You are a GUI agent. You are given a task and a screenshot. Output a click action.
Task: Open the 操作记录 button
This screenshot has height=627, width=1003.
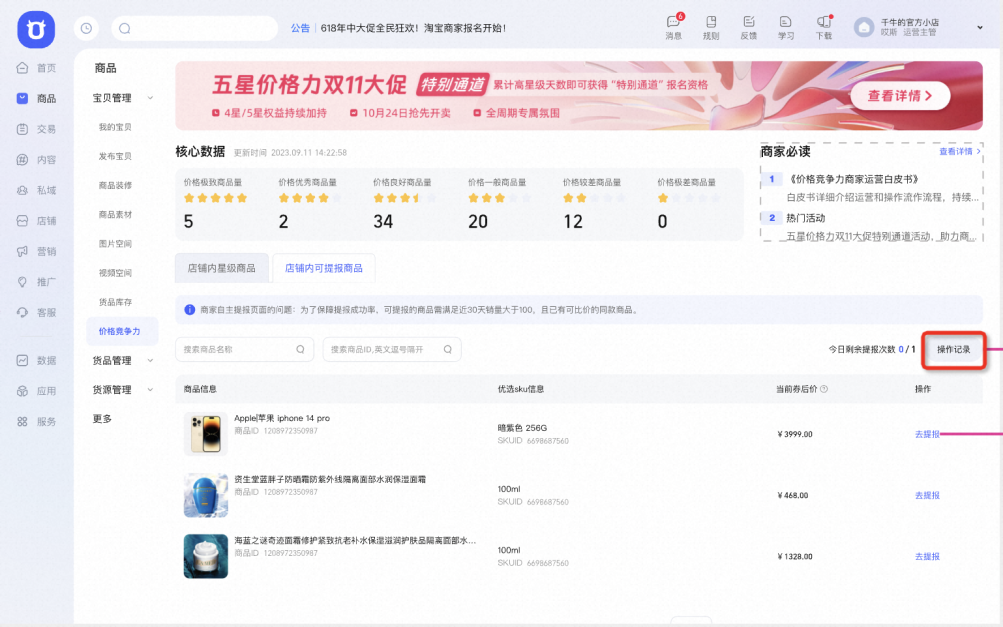click(954, 349)
